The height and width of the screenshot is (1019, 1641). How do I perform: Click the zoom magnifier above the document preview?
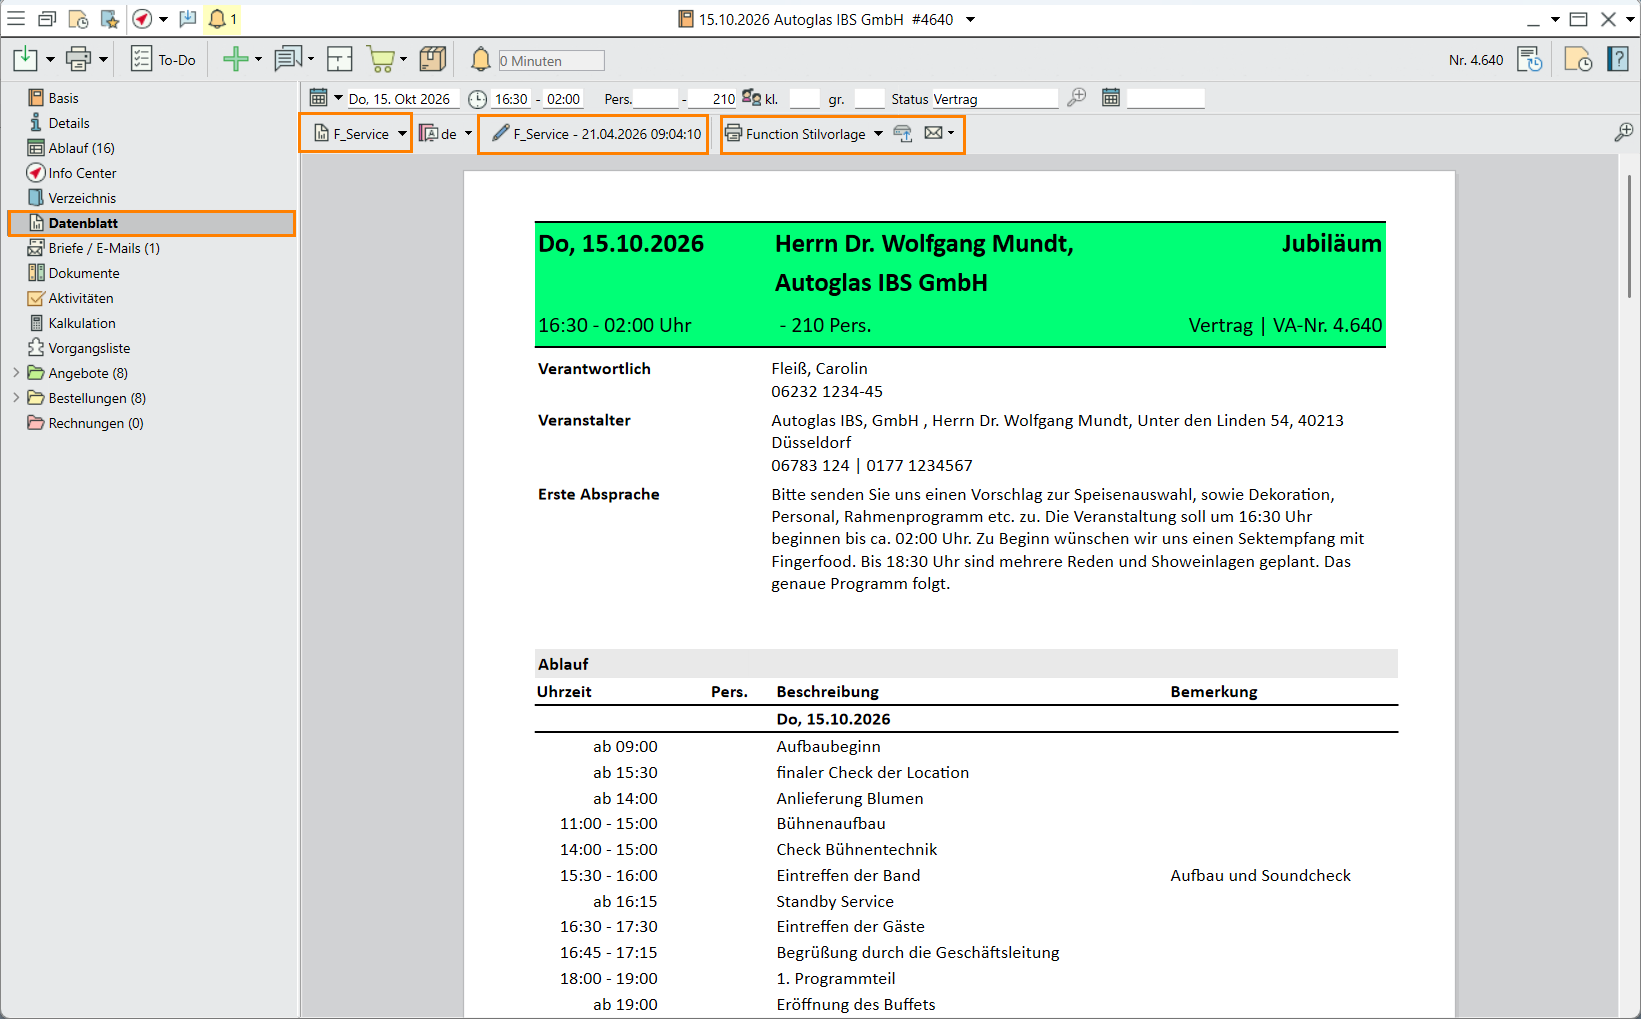(x=1624, y=132)
